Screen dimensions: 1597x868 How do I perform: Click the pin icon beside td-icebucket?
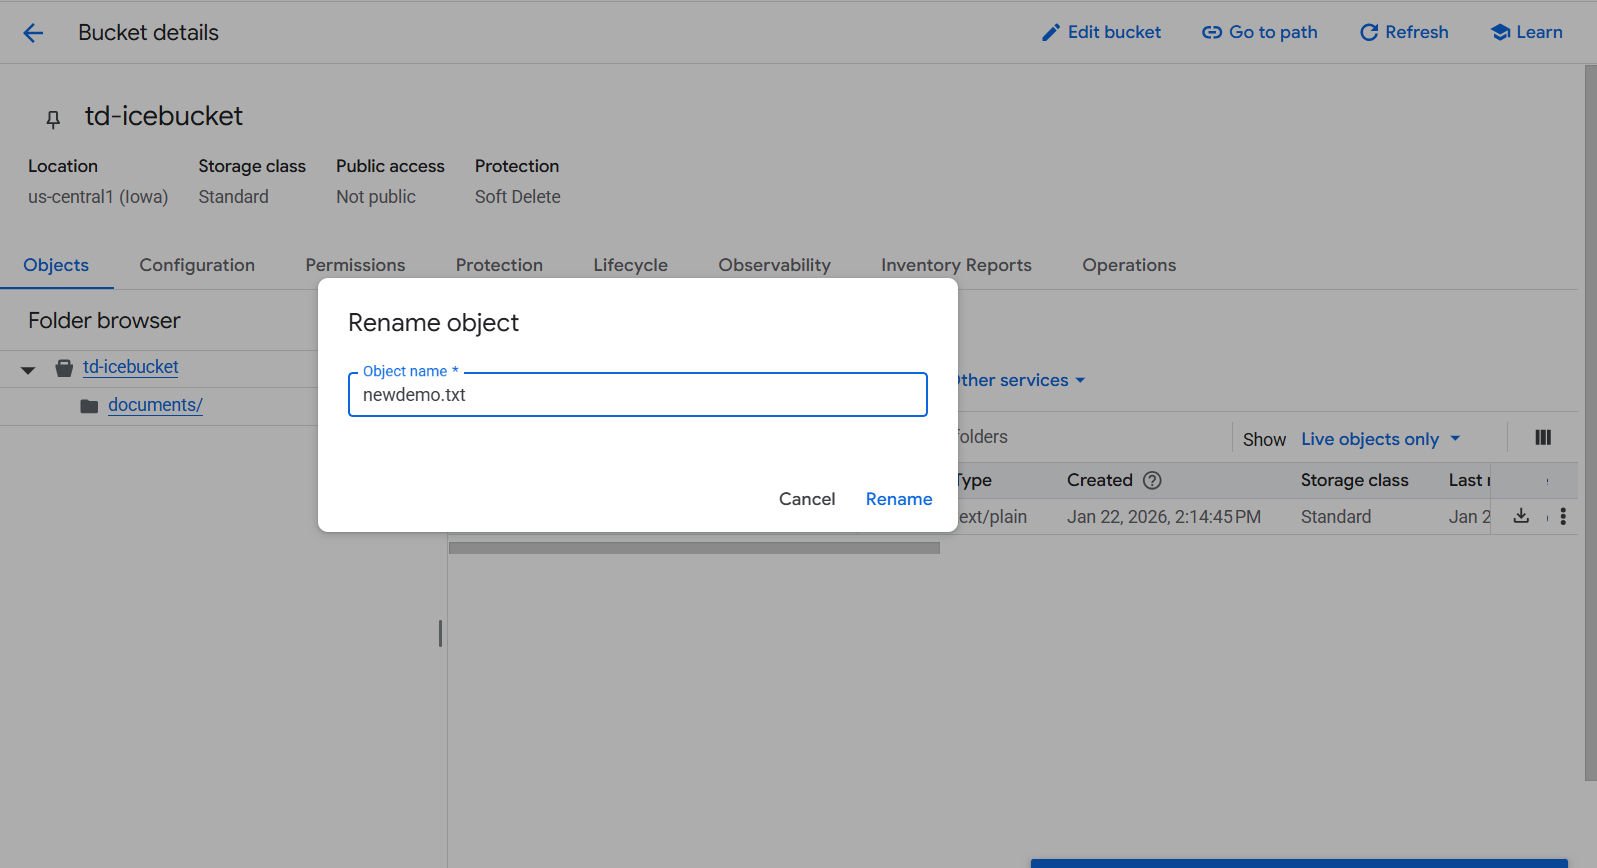53,119
